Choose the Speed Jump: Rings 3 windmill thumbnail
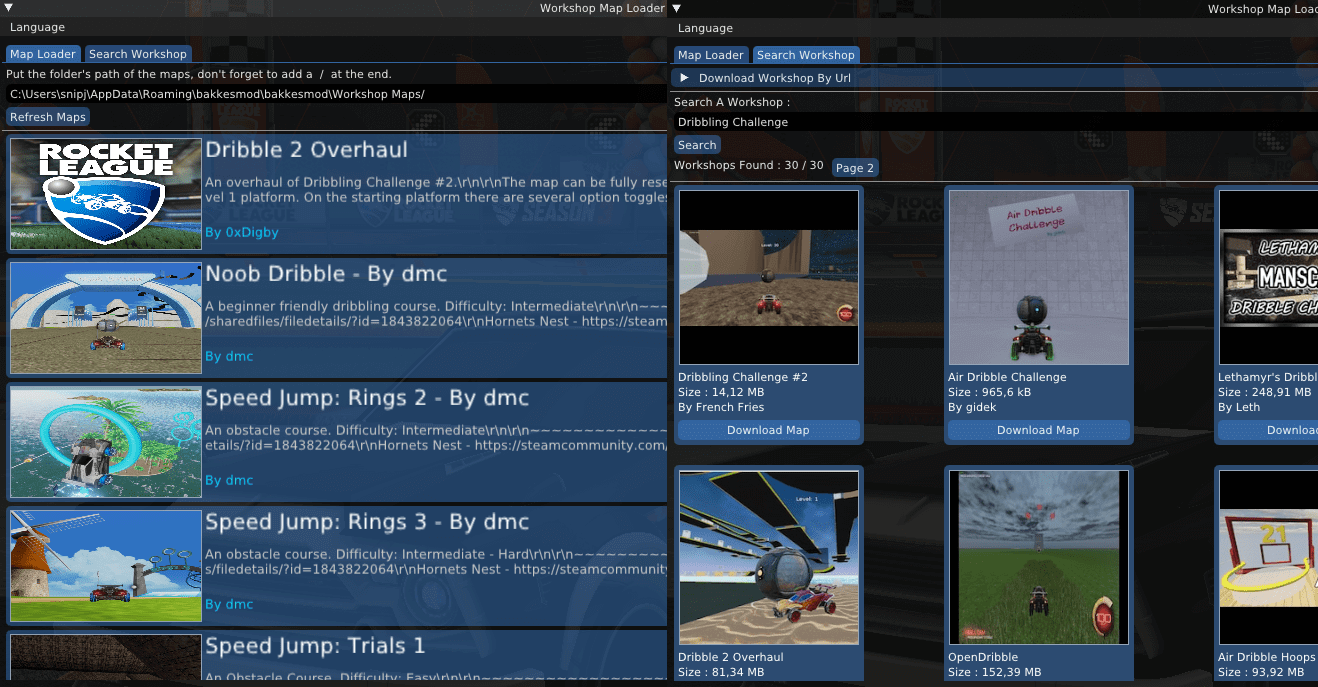 click(106, 566)
